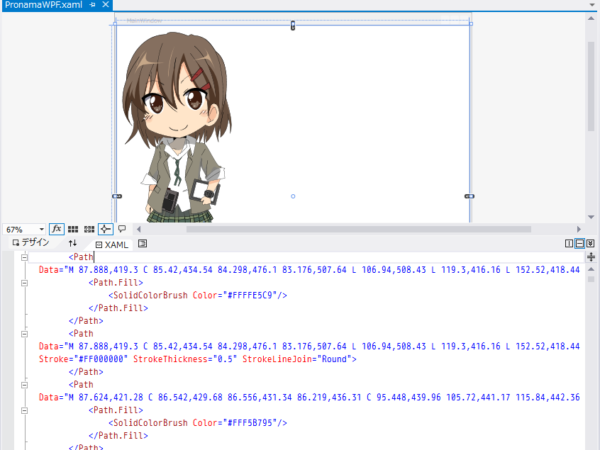Select vertical split view icon
The image size is (600, 450).
click(569, 243)
